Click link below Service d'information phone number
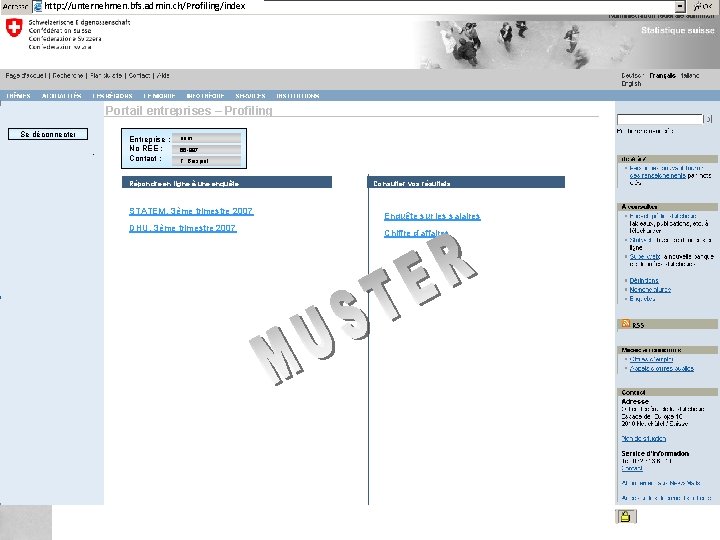This screenshot has width=720, height=540. (x=632, y=468)
